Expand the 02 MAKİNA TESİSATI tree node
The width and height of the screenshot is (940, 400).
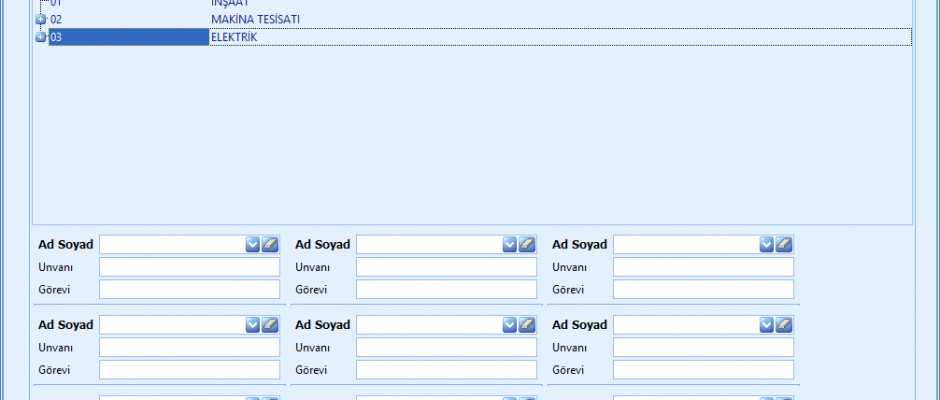coord(41,20)
